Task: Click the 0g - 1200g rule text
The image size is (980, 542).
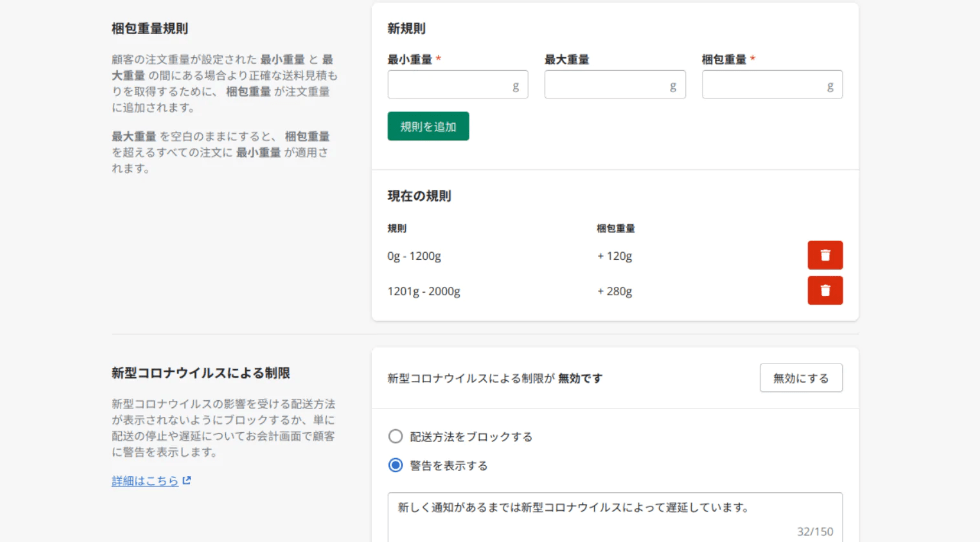Action: (414, 256)
